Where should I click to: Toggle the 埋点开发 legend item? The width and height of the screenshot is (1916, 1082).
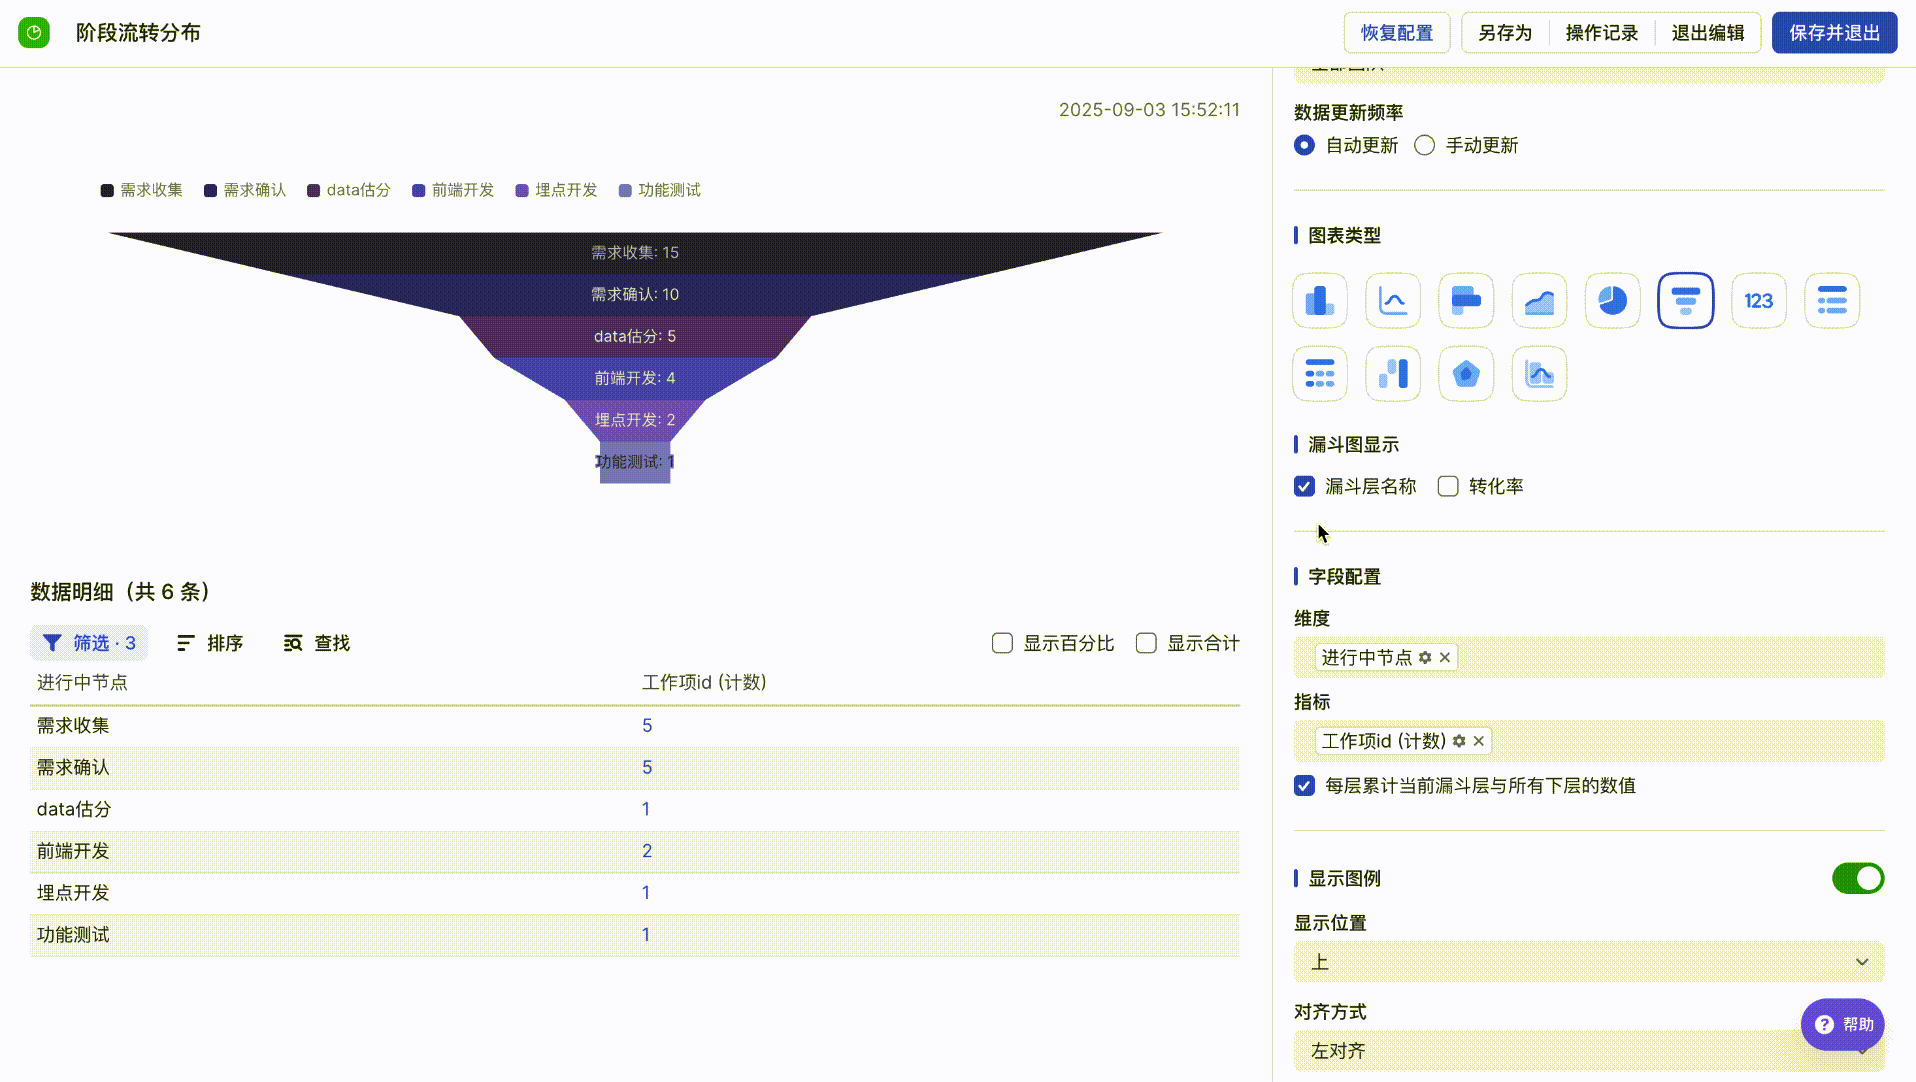pos(556,190)
